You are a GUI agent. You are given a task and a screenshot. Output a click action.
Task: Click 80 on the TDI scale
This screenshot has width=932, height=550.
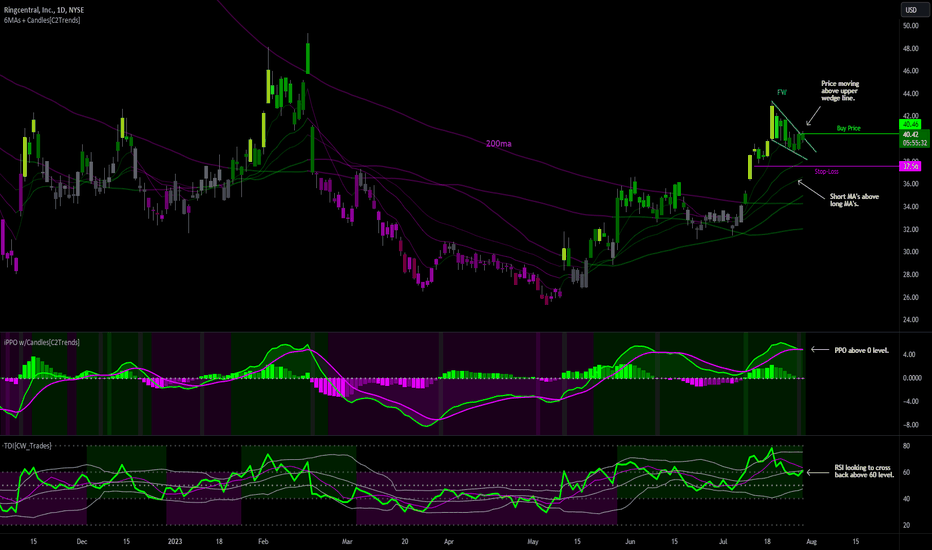coord(906,446)
